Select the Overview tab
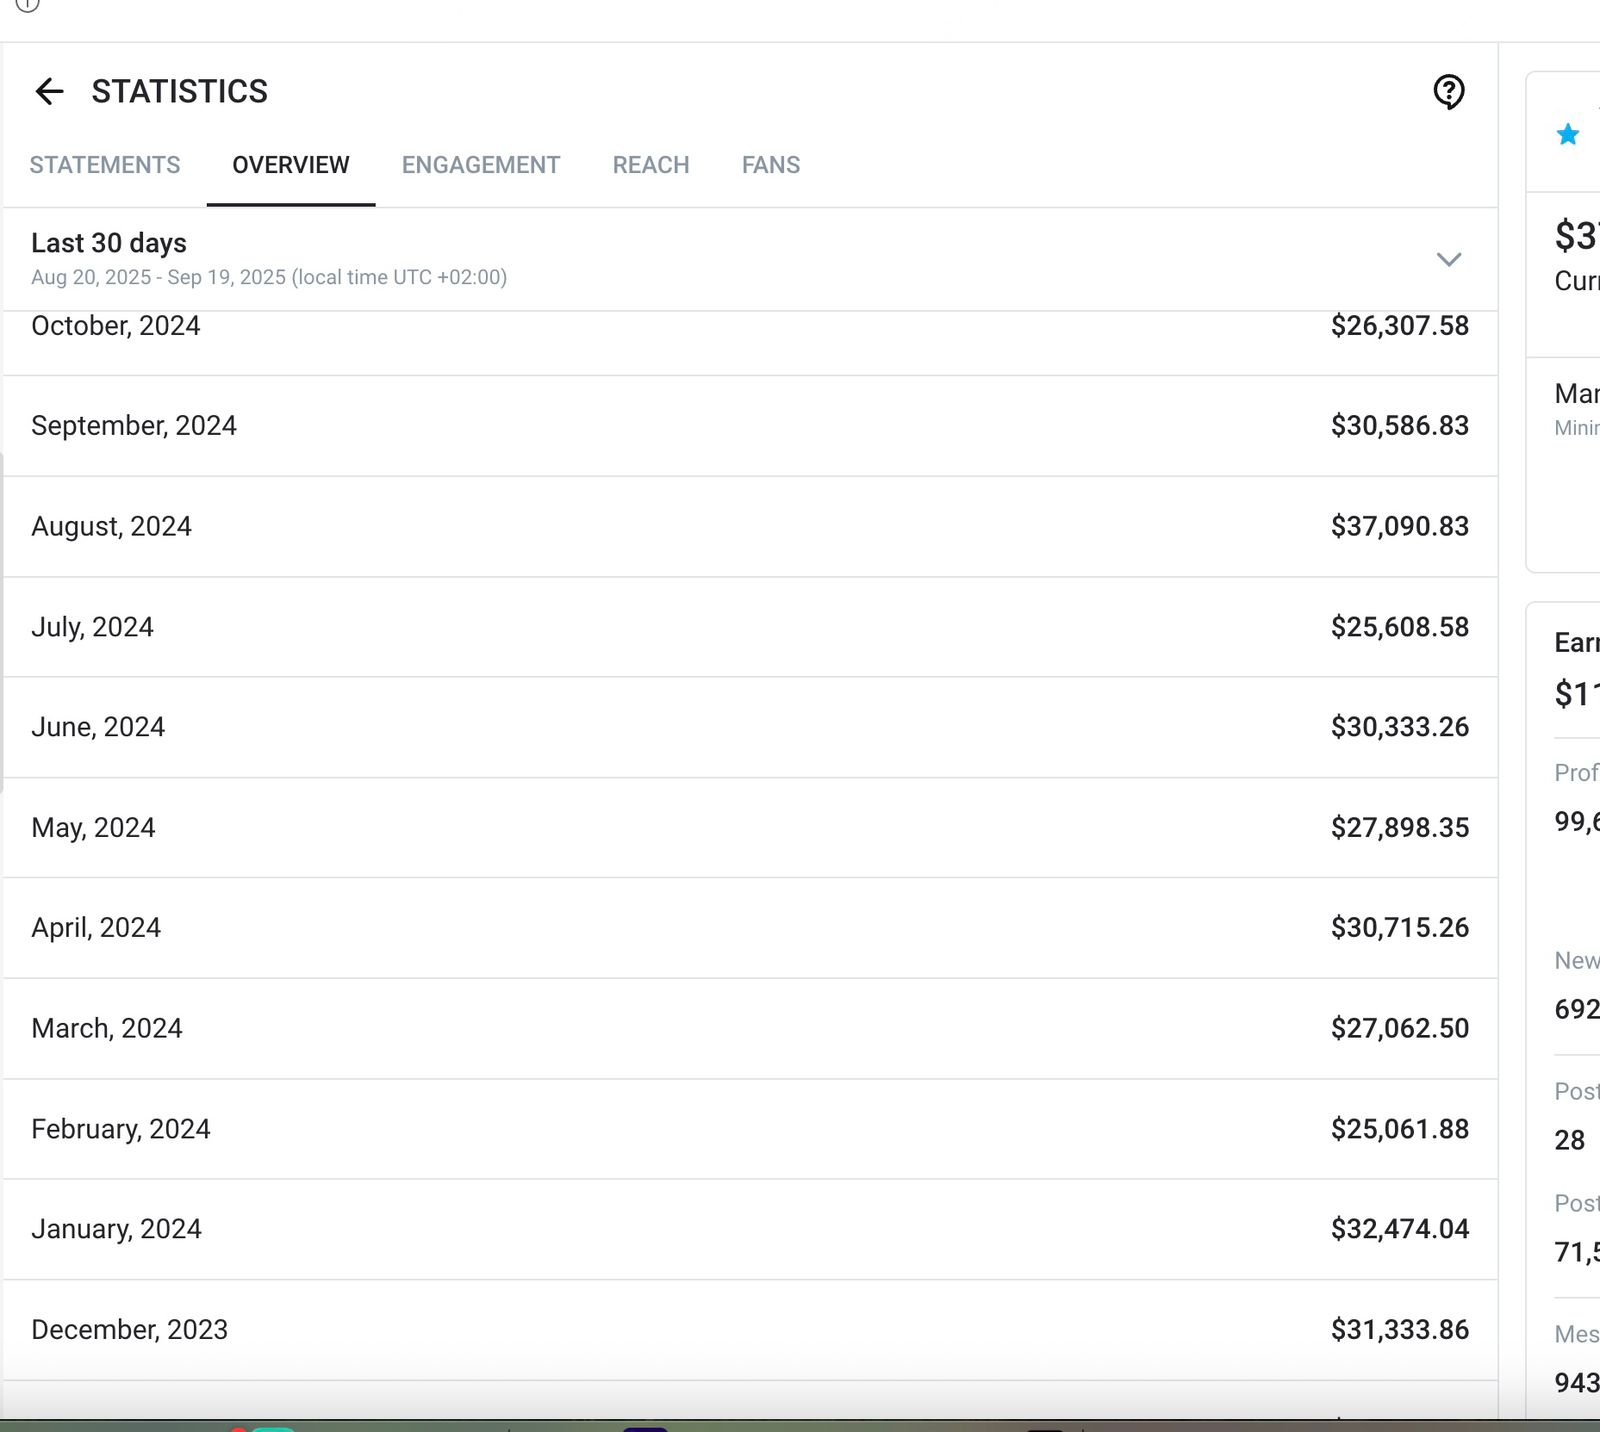 290,165
